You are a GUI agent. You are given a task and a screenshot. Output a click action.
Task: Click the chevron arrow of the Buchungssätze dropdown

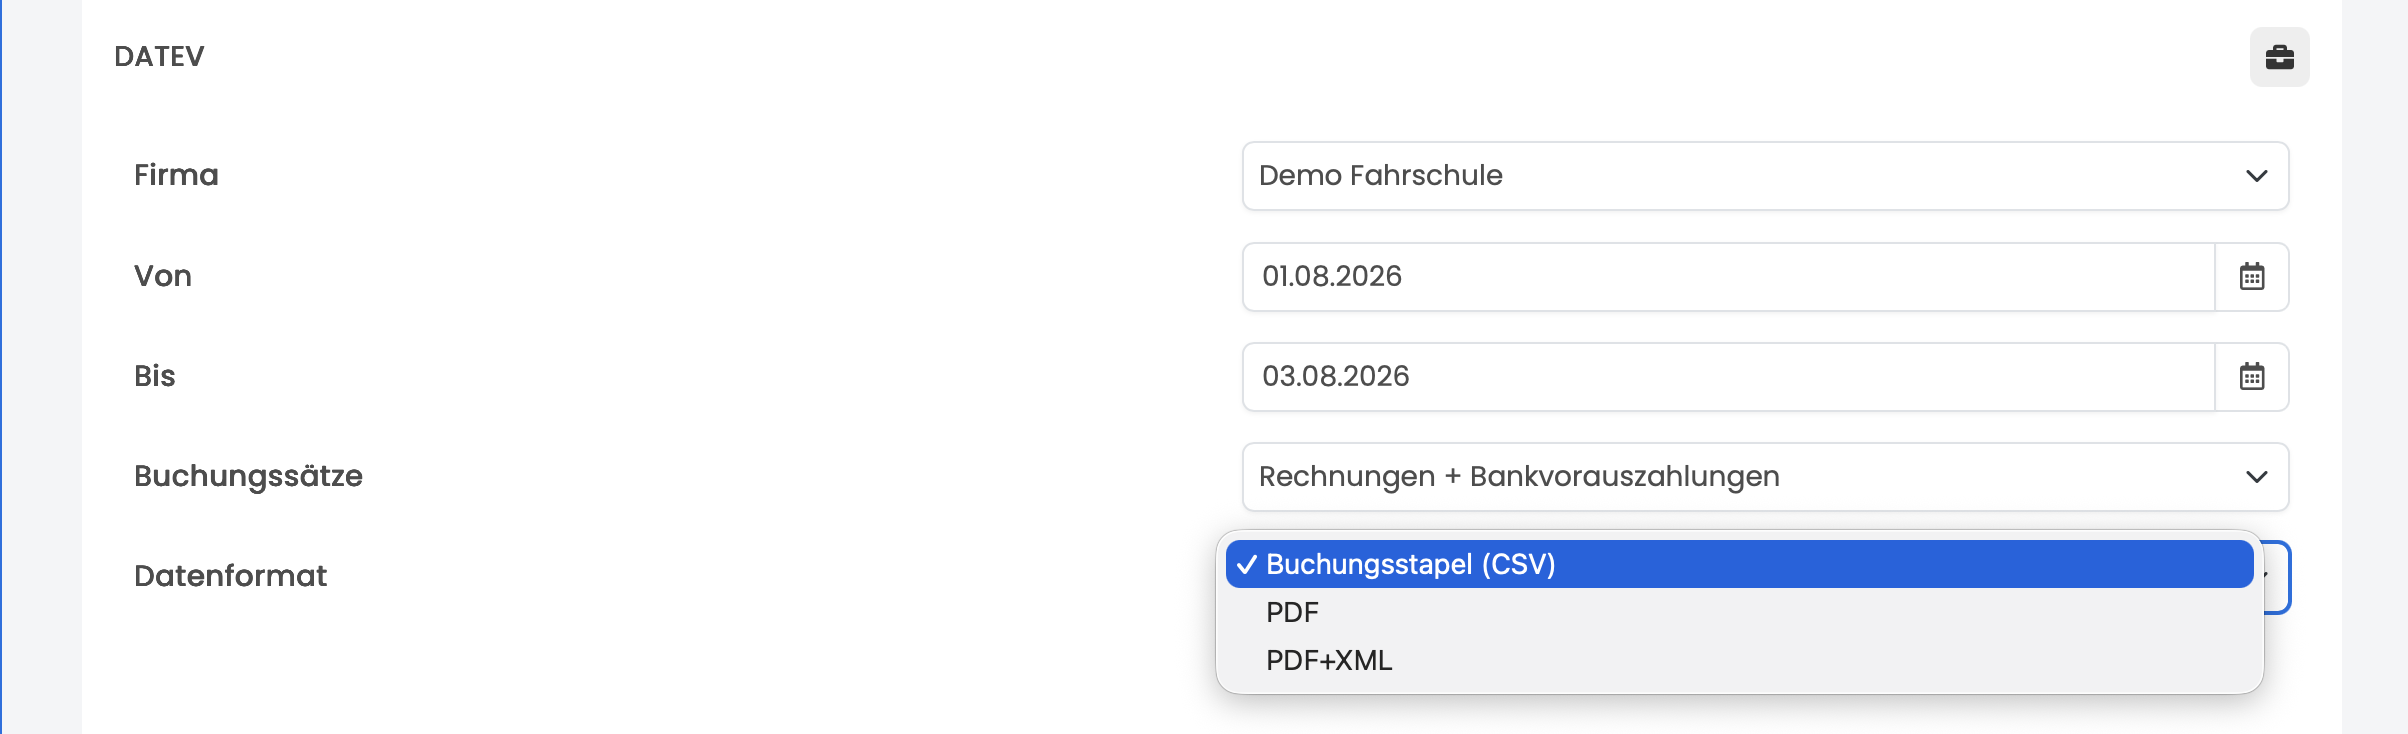coord(2257,477)
